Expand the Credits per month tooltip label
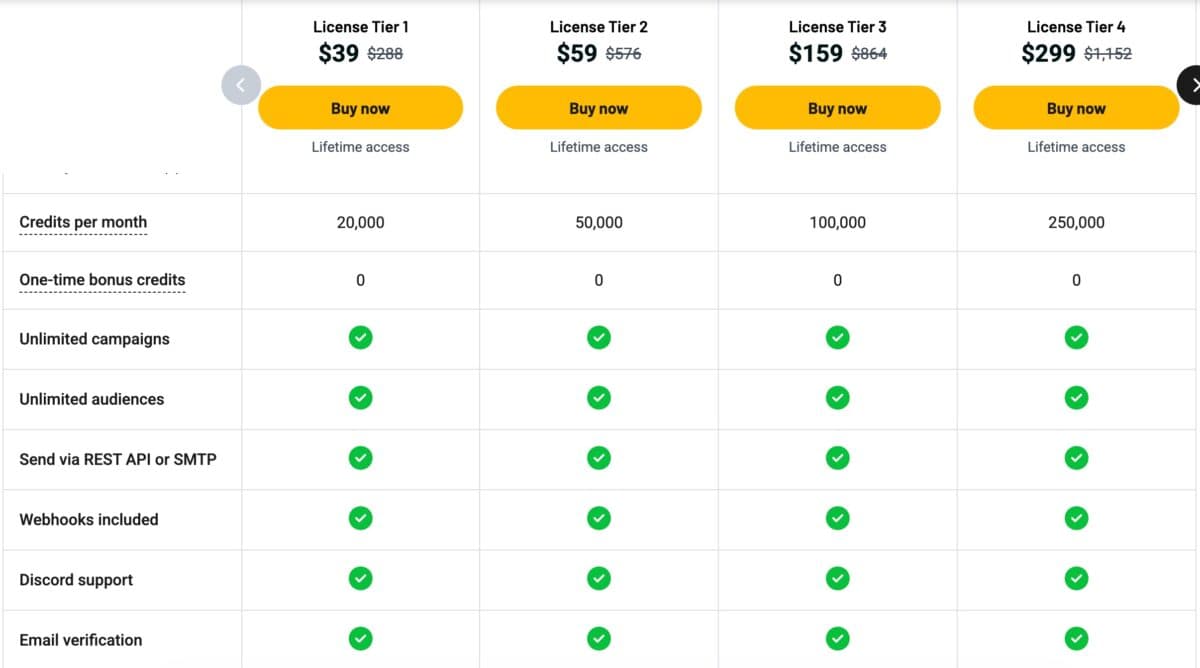 click(x=83, y=222)
